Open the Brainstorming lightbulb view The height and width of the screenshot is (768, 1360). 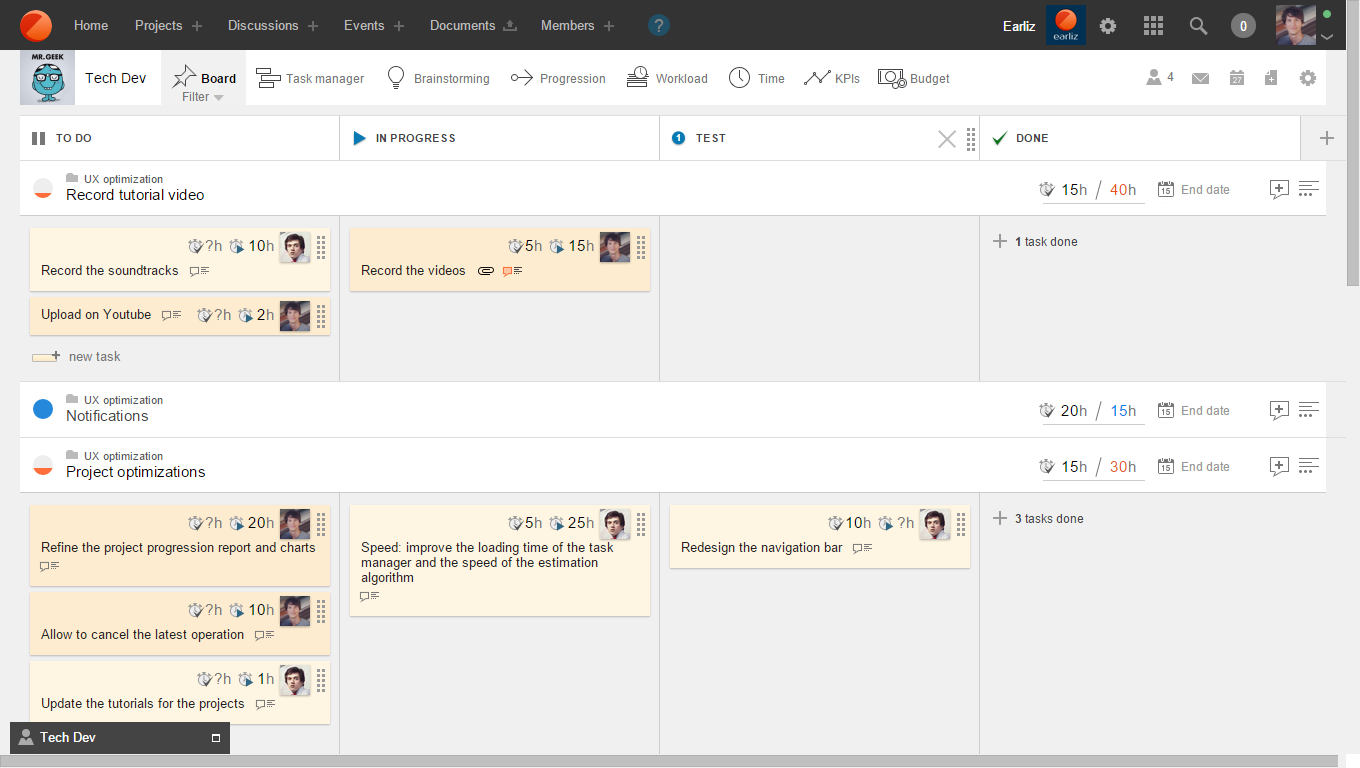coord(437,78)
